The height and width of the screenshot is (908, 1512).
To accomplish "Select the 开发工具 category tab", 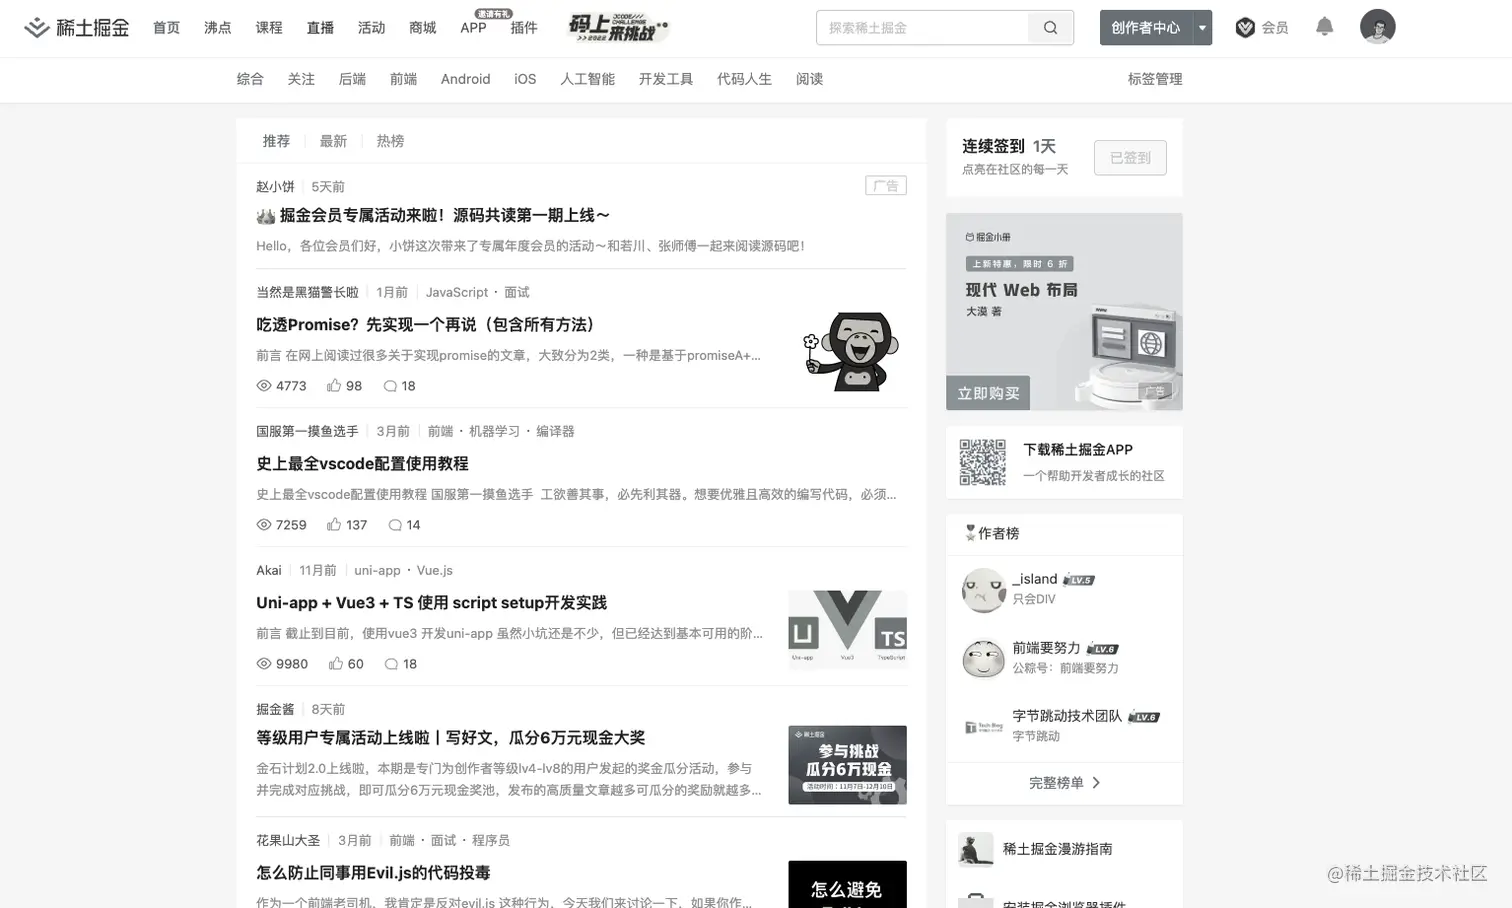I will [665, 79].
